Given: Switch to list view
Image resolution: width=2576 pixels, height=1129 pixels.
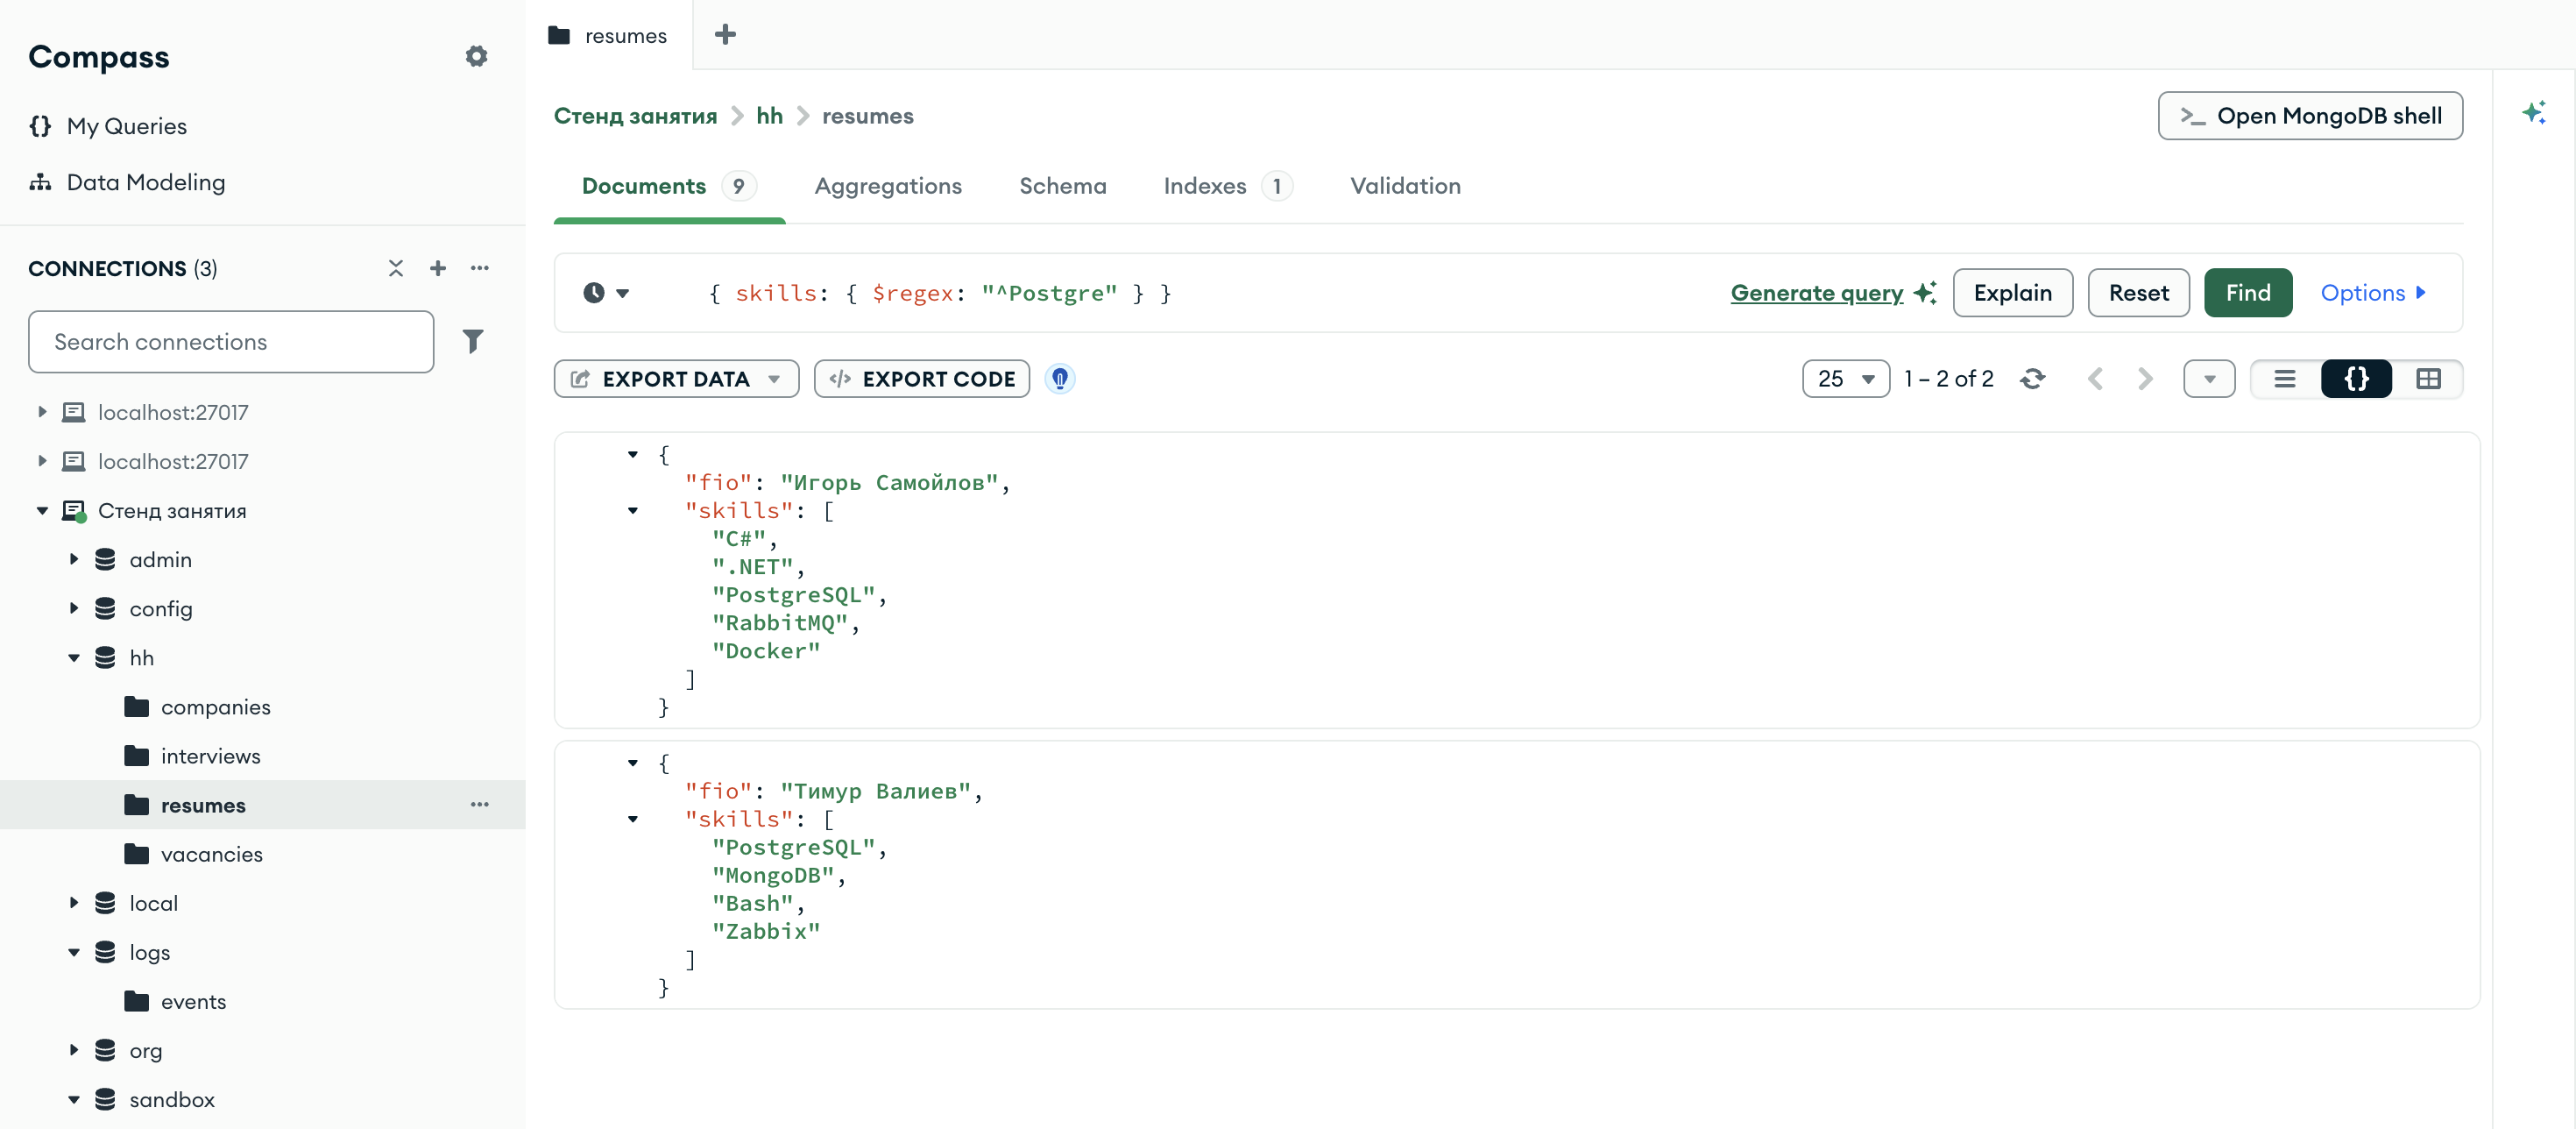Looking at the screenshot, I should (2285, 379).
